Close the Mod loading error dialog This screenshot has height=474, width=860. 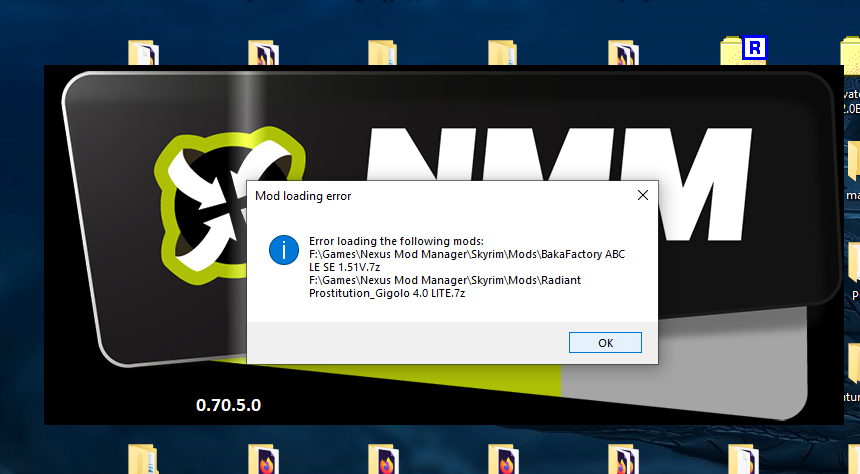[x=643, y=195]
